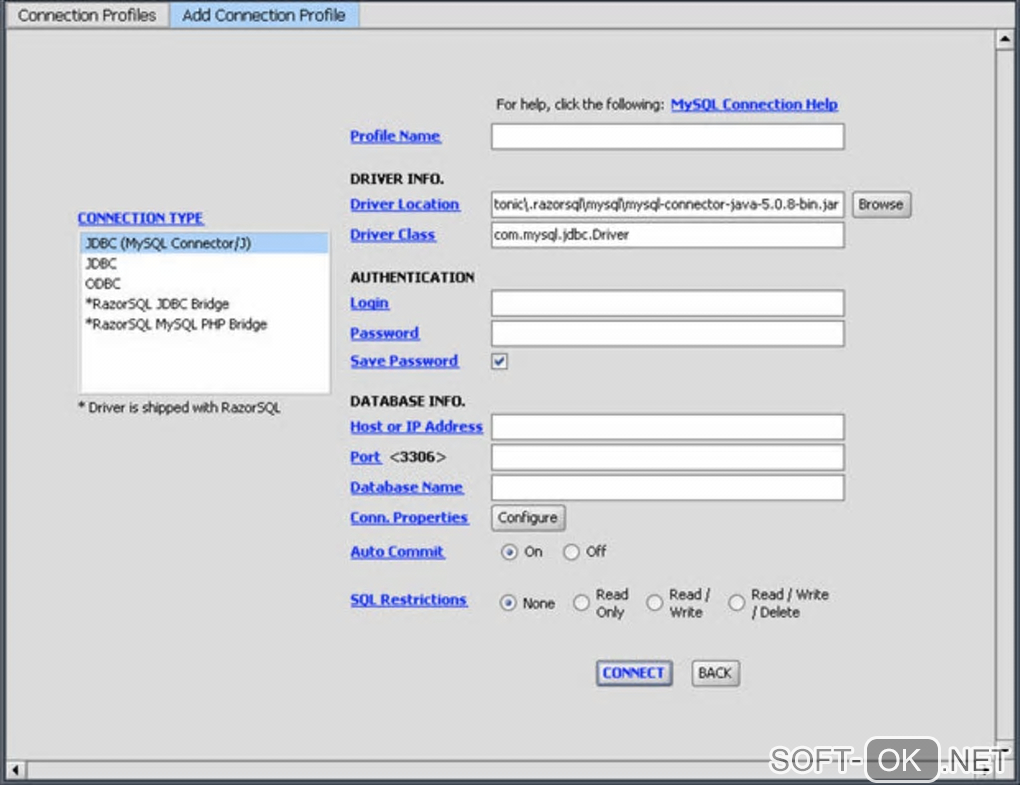
Task: Focus the Password input field
Action: click(667, 334)
